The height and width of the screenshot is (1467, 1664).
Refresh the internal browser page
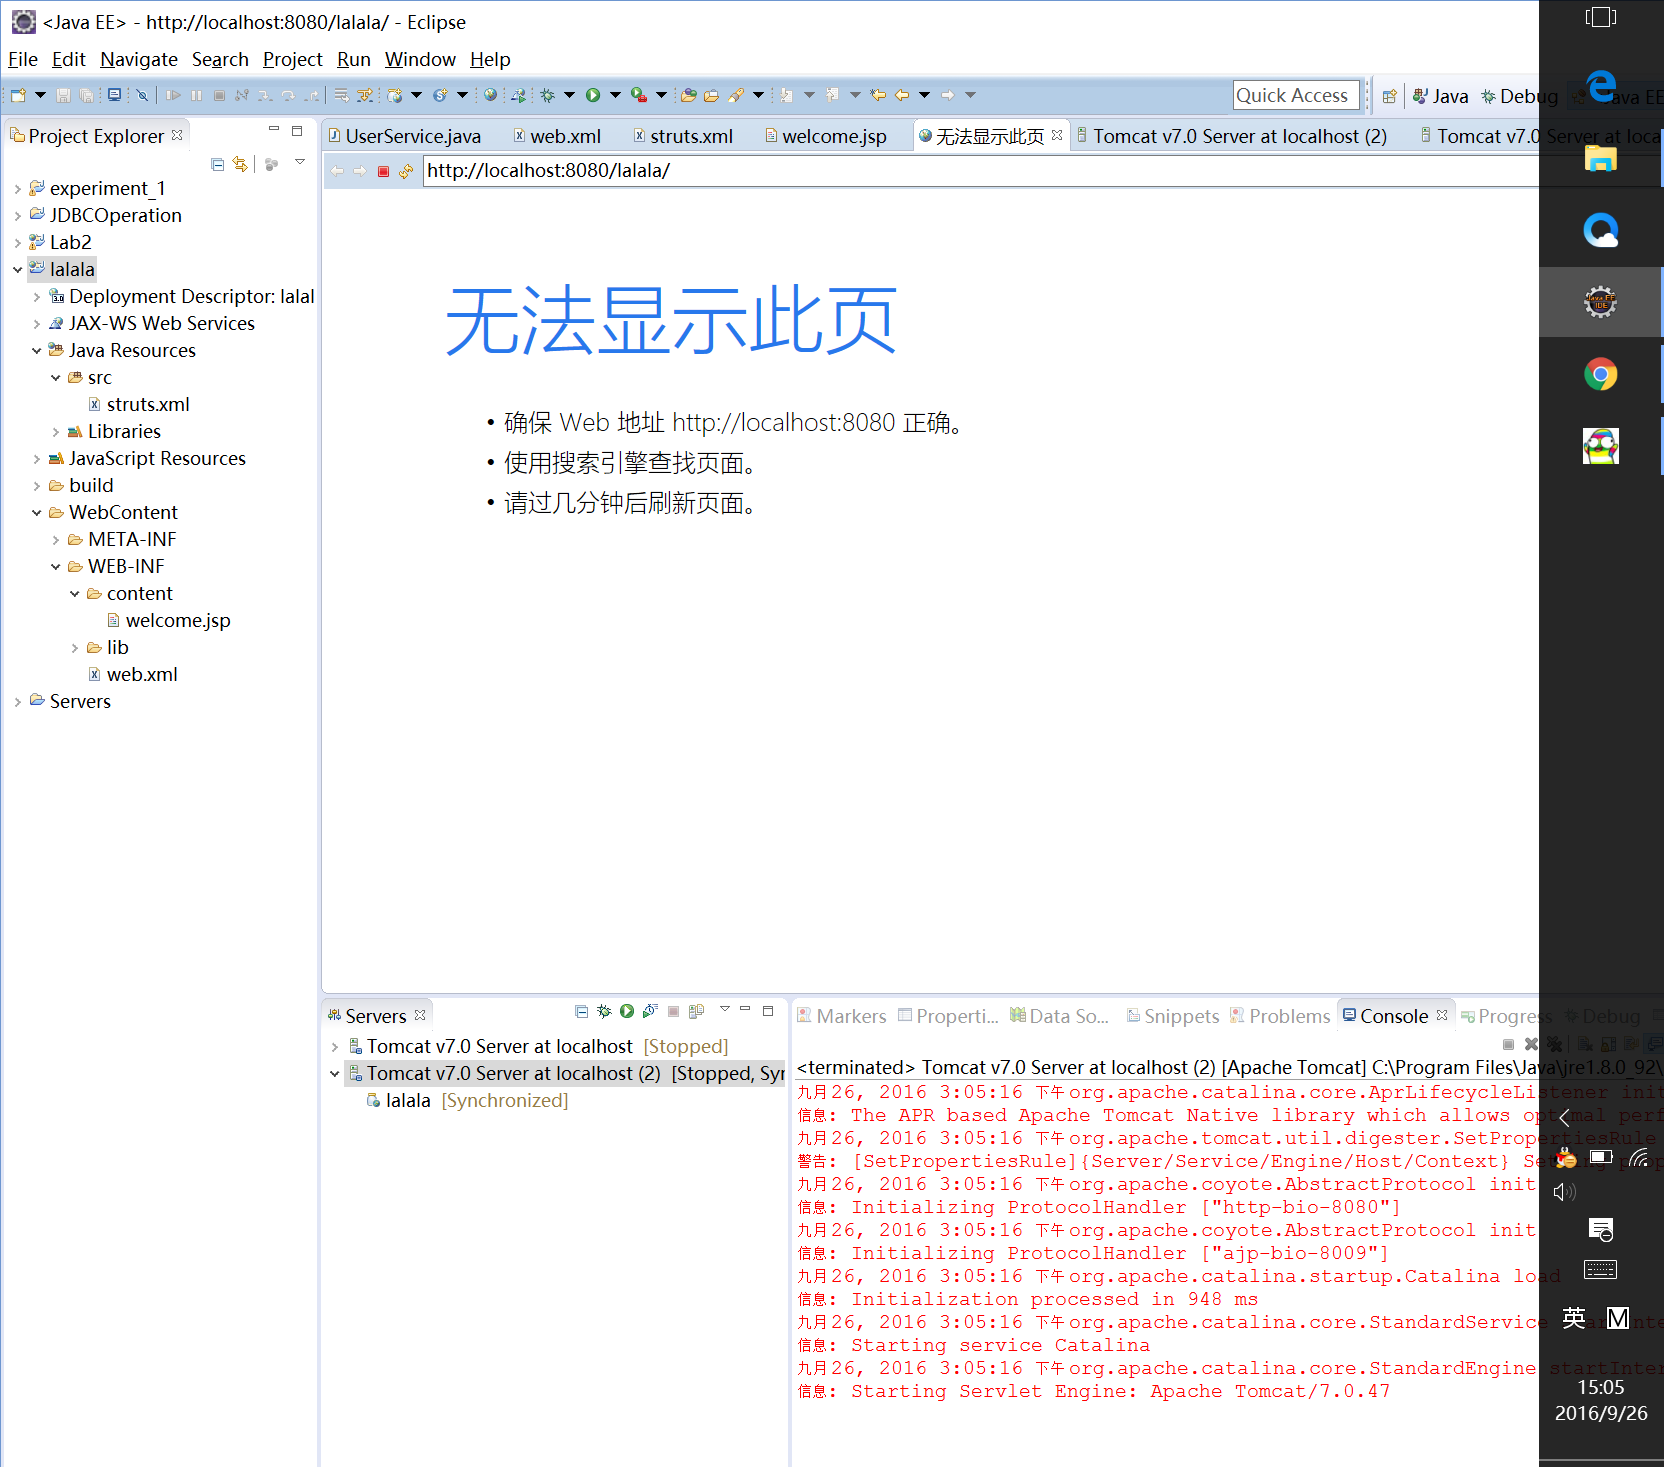pyautogui.click(x=406, y=171)
